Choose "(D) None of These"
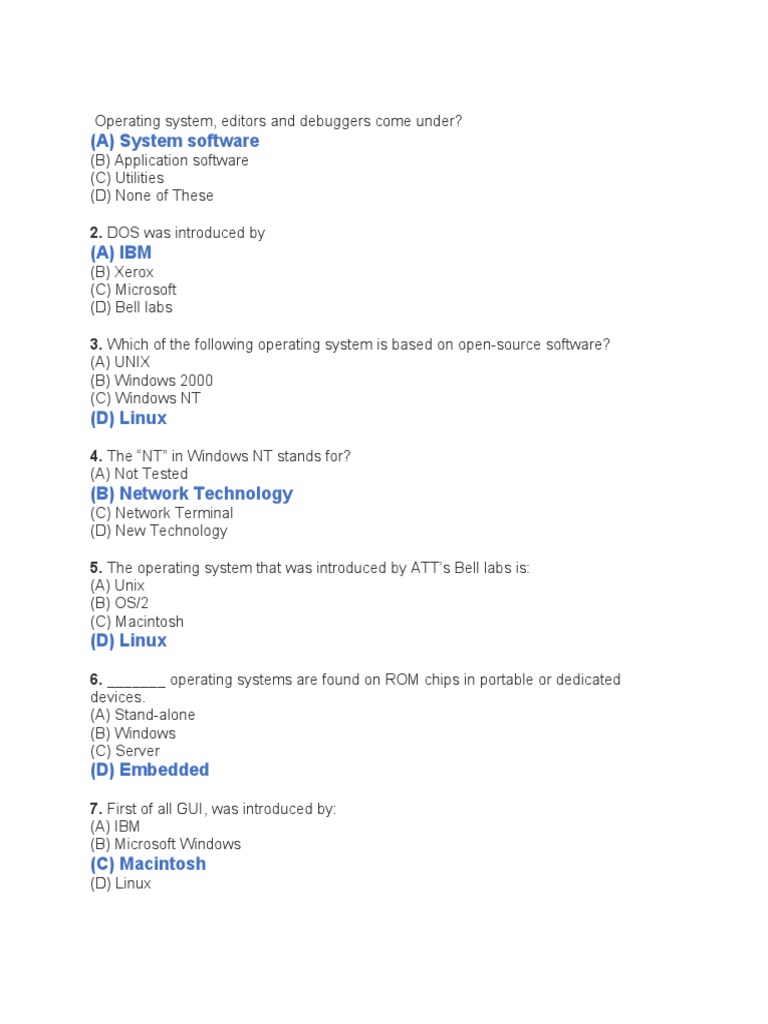The width and height of the screenshot is (768, 1024). tap(151, 195)
